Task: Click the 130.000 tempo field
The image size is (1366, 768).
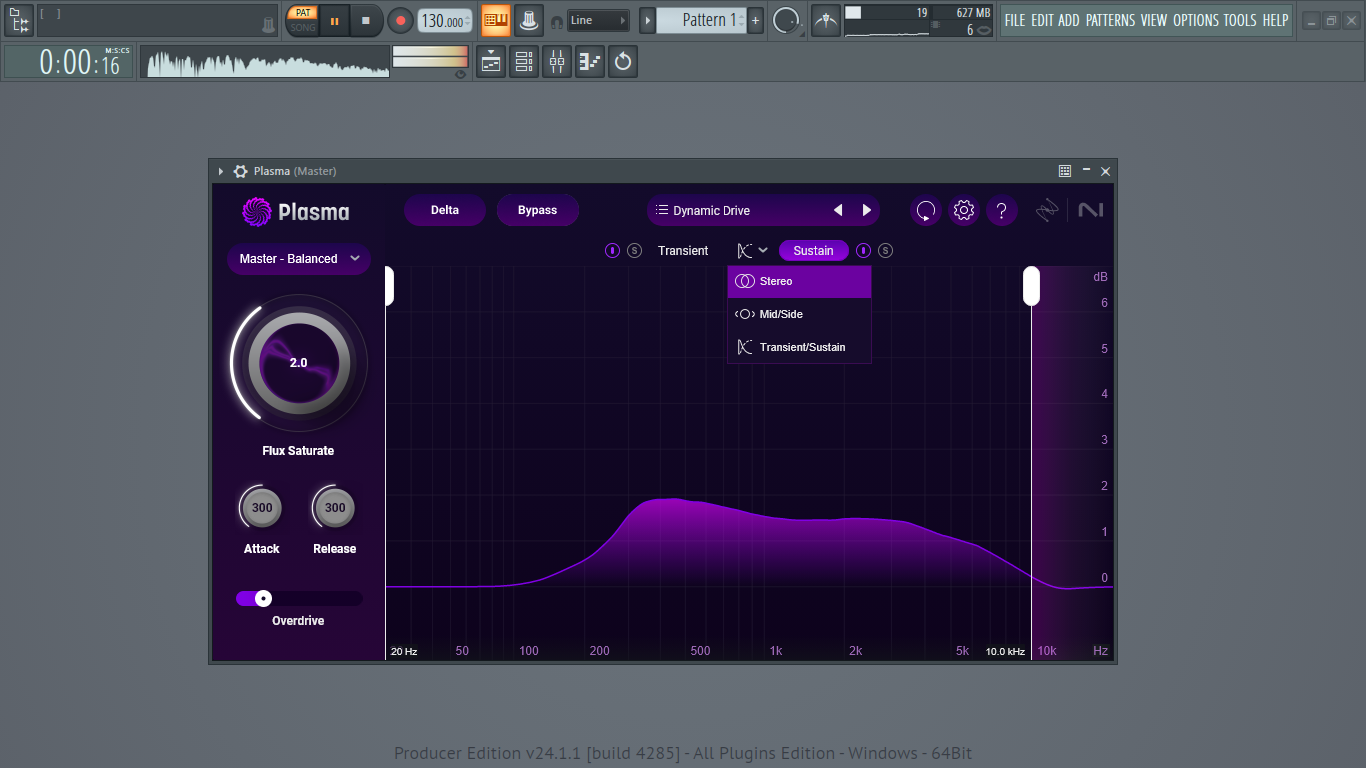Action: point(445,21)
